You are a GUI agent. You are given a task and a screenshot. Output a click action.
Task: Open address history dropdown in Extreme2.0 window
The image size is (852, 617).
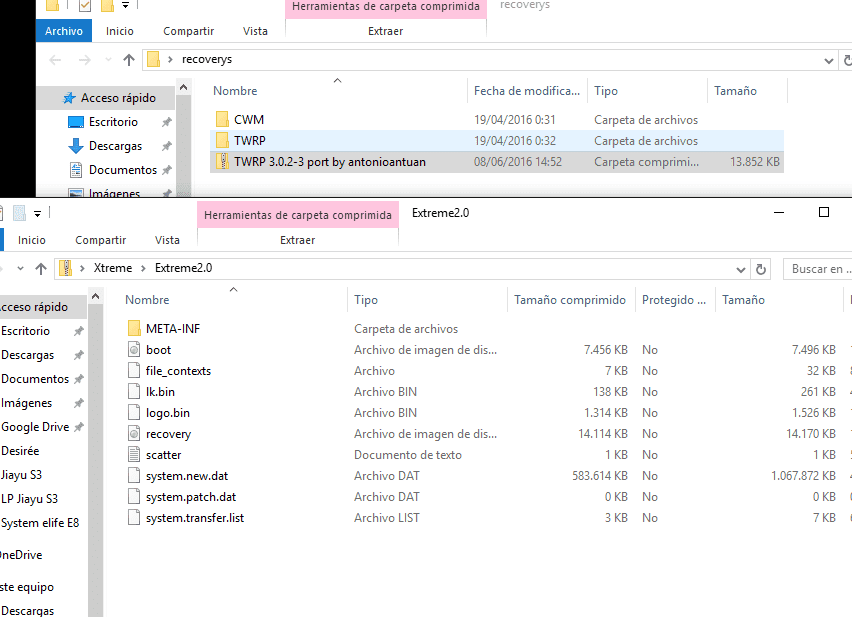pos(741,269)
